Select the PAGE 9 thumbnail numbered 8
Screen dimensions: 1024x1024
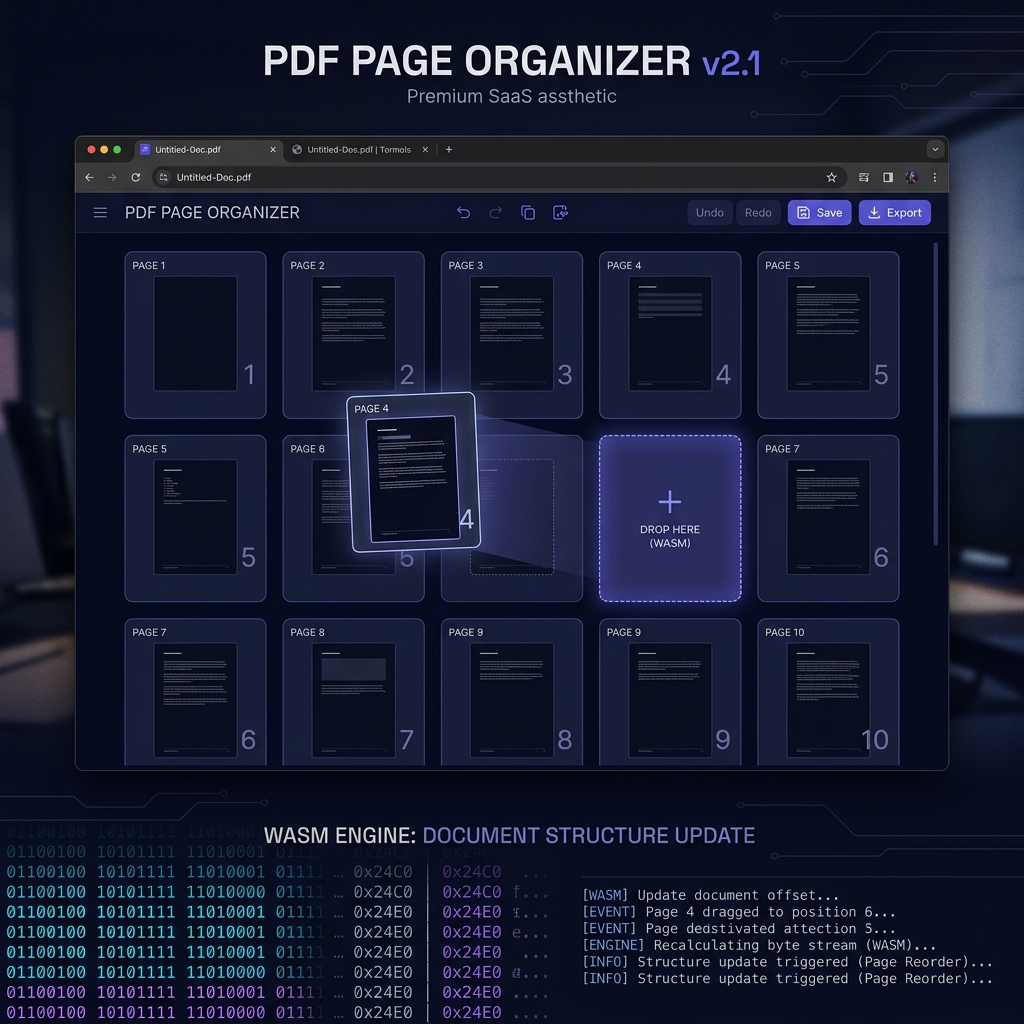(512, 692)
